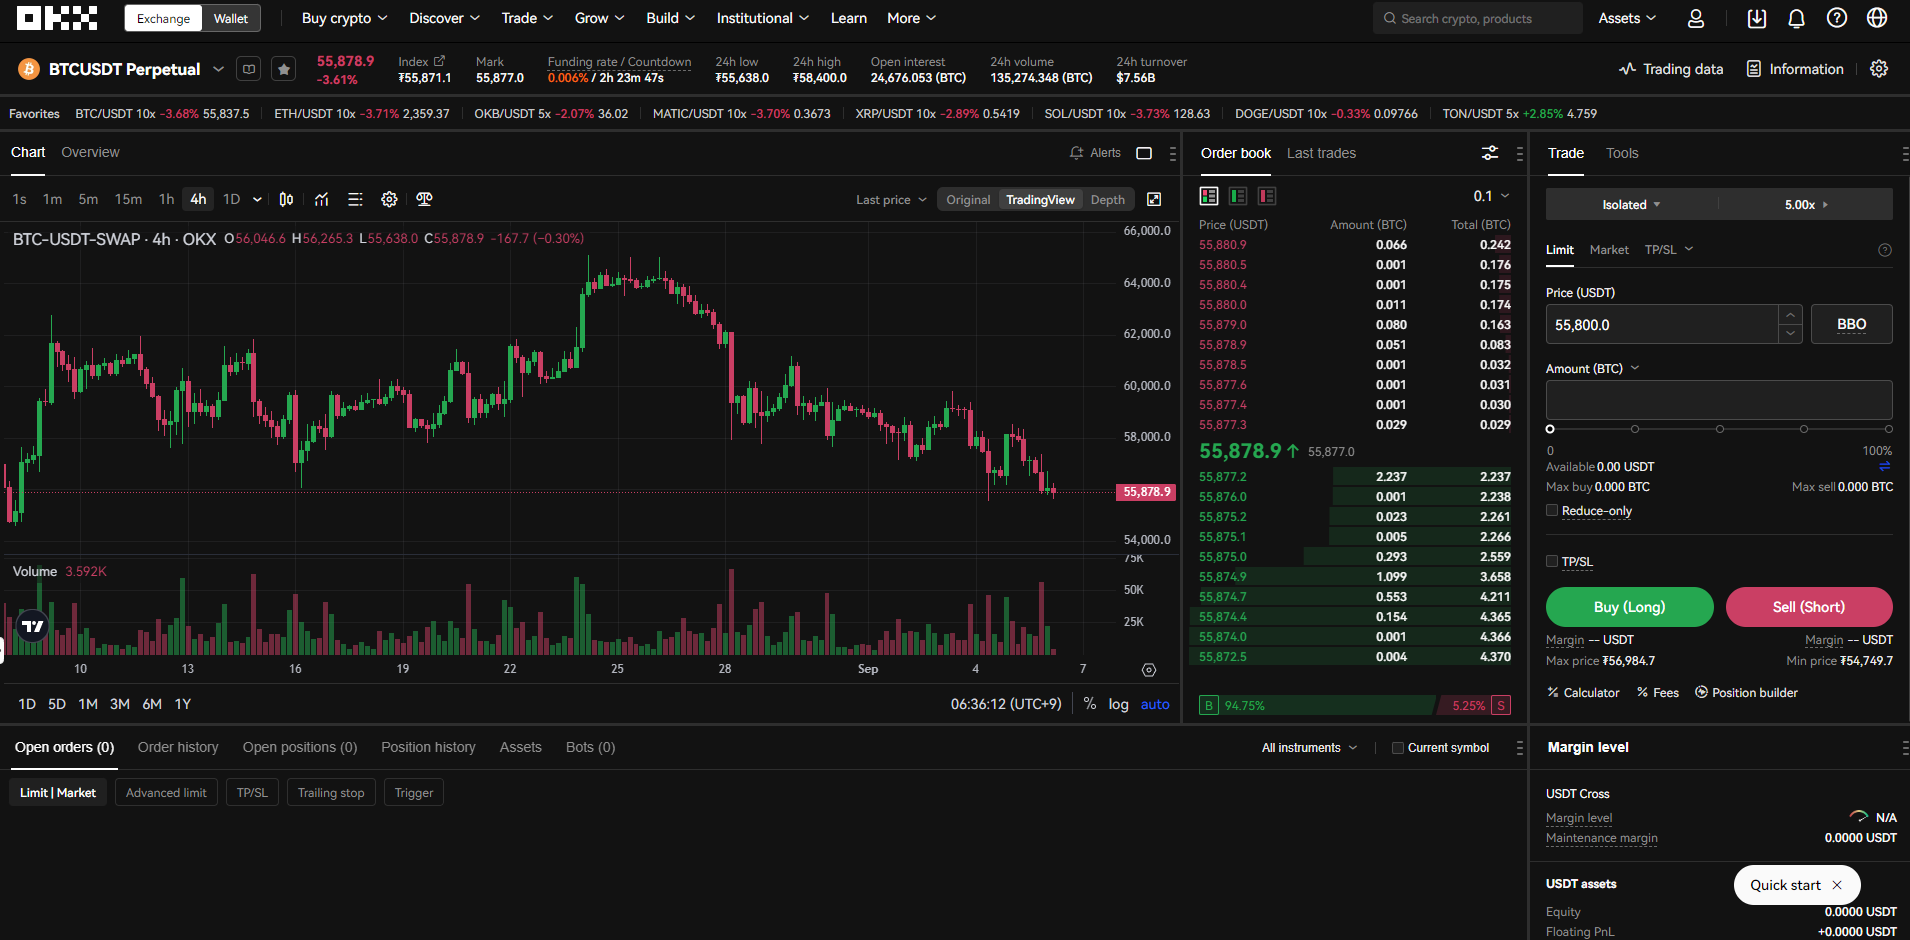Expand the Buy crypto menu
Screen dimensions: 1910x940
tap(344, 18)
